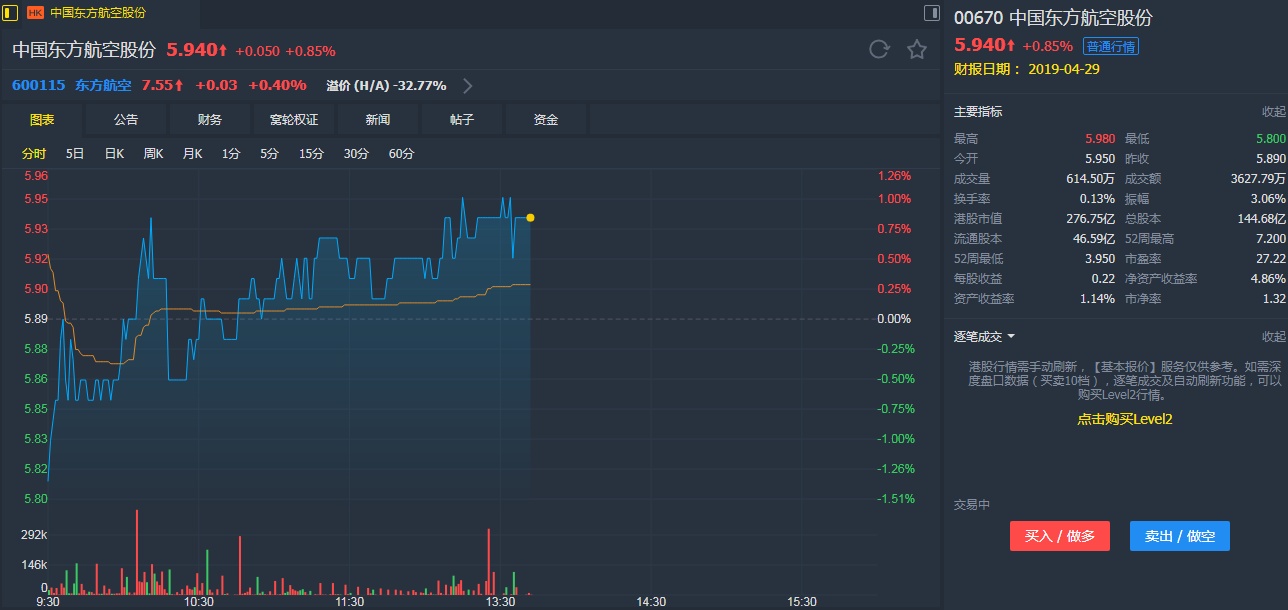Image resolution: width=1288 pixels, height=610 pixels.
Task: Toggle the left sidebar panel icon
Action: [10, 13]
